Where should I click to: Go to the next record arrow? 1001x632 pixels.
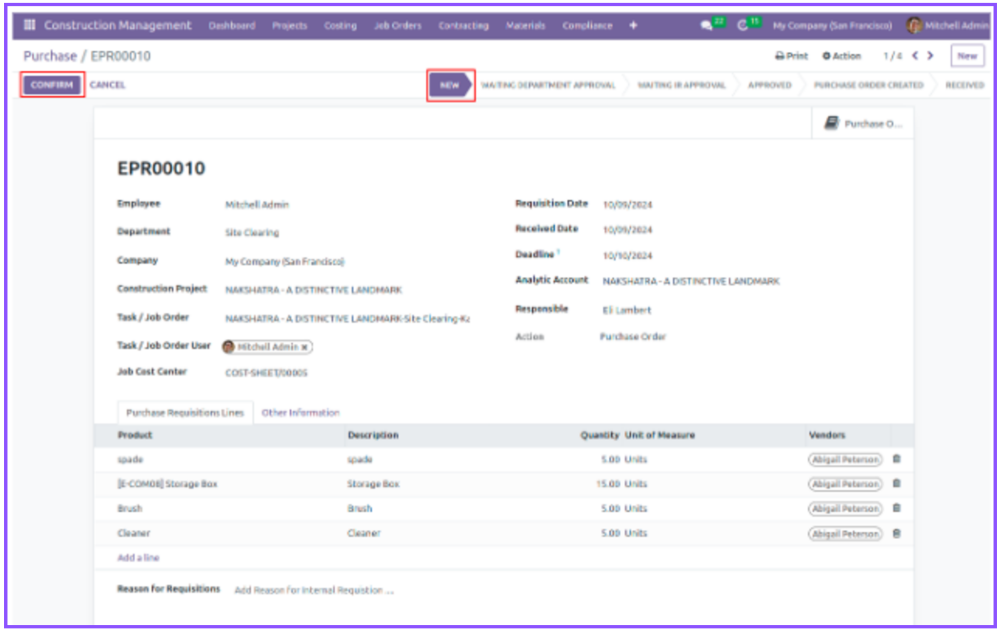click(x=931, y=56)
